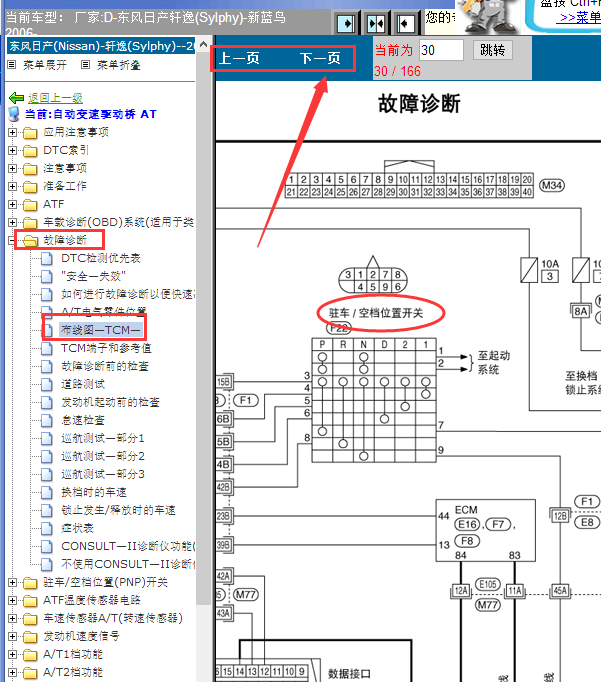Open the TCM端子和参考值 page

click(106, 348)
